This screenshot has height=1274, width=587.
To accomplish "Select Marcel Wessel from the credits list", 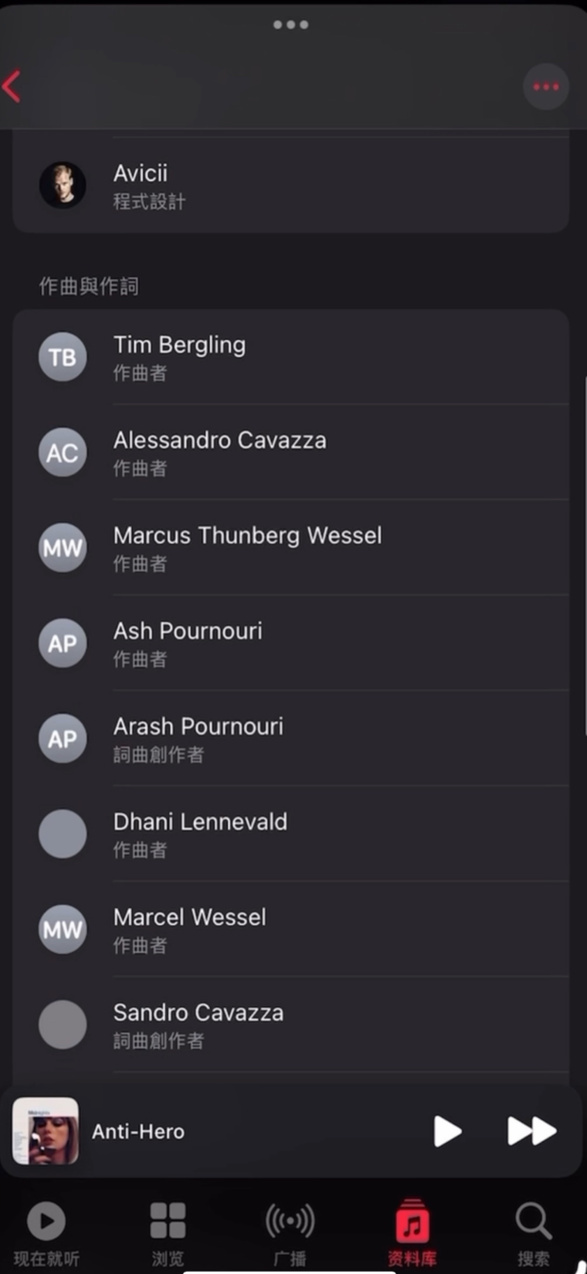I will pyautogui.click(x=291, y=929).
